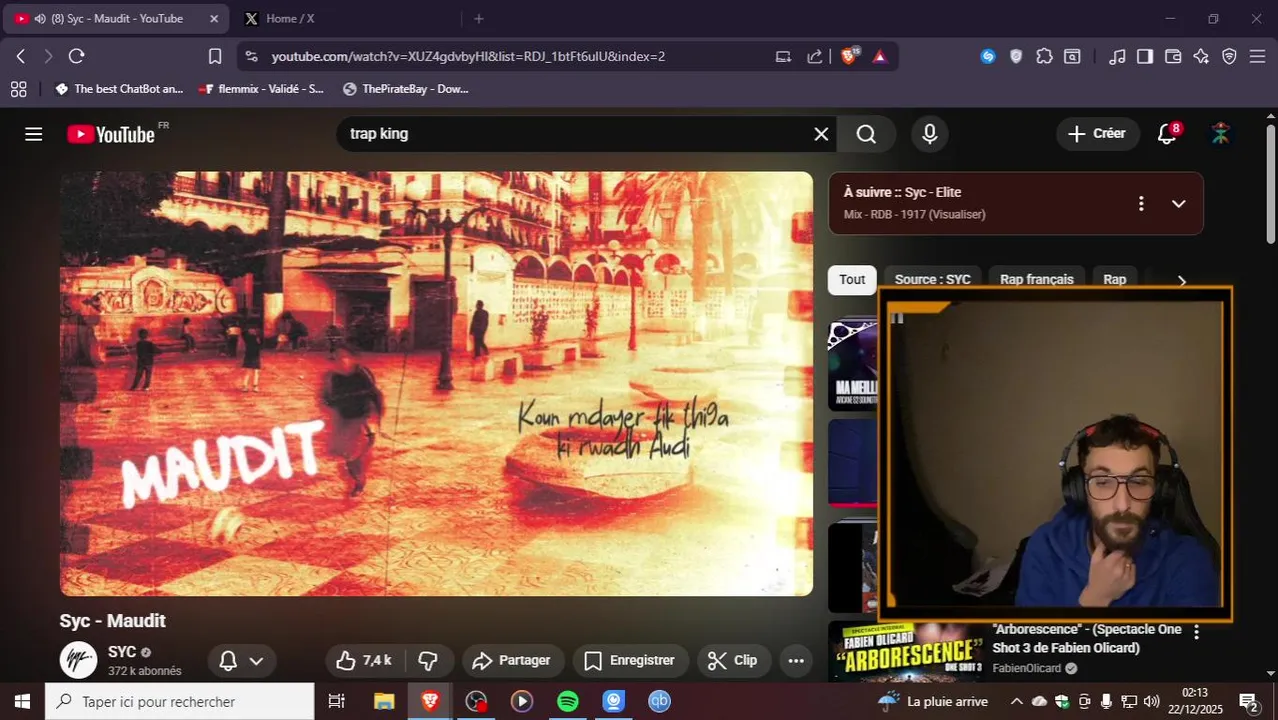Dislike the video

(x=428, y=661)
